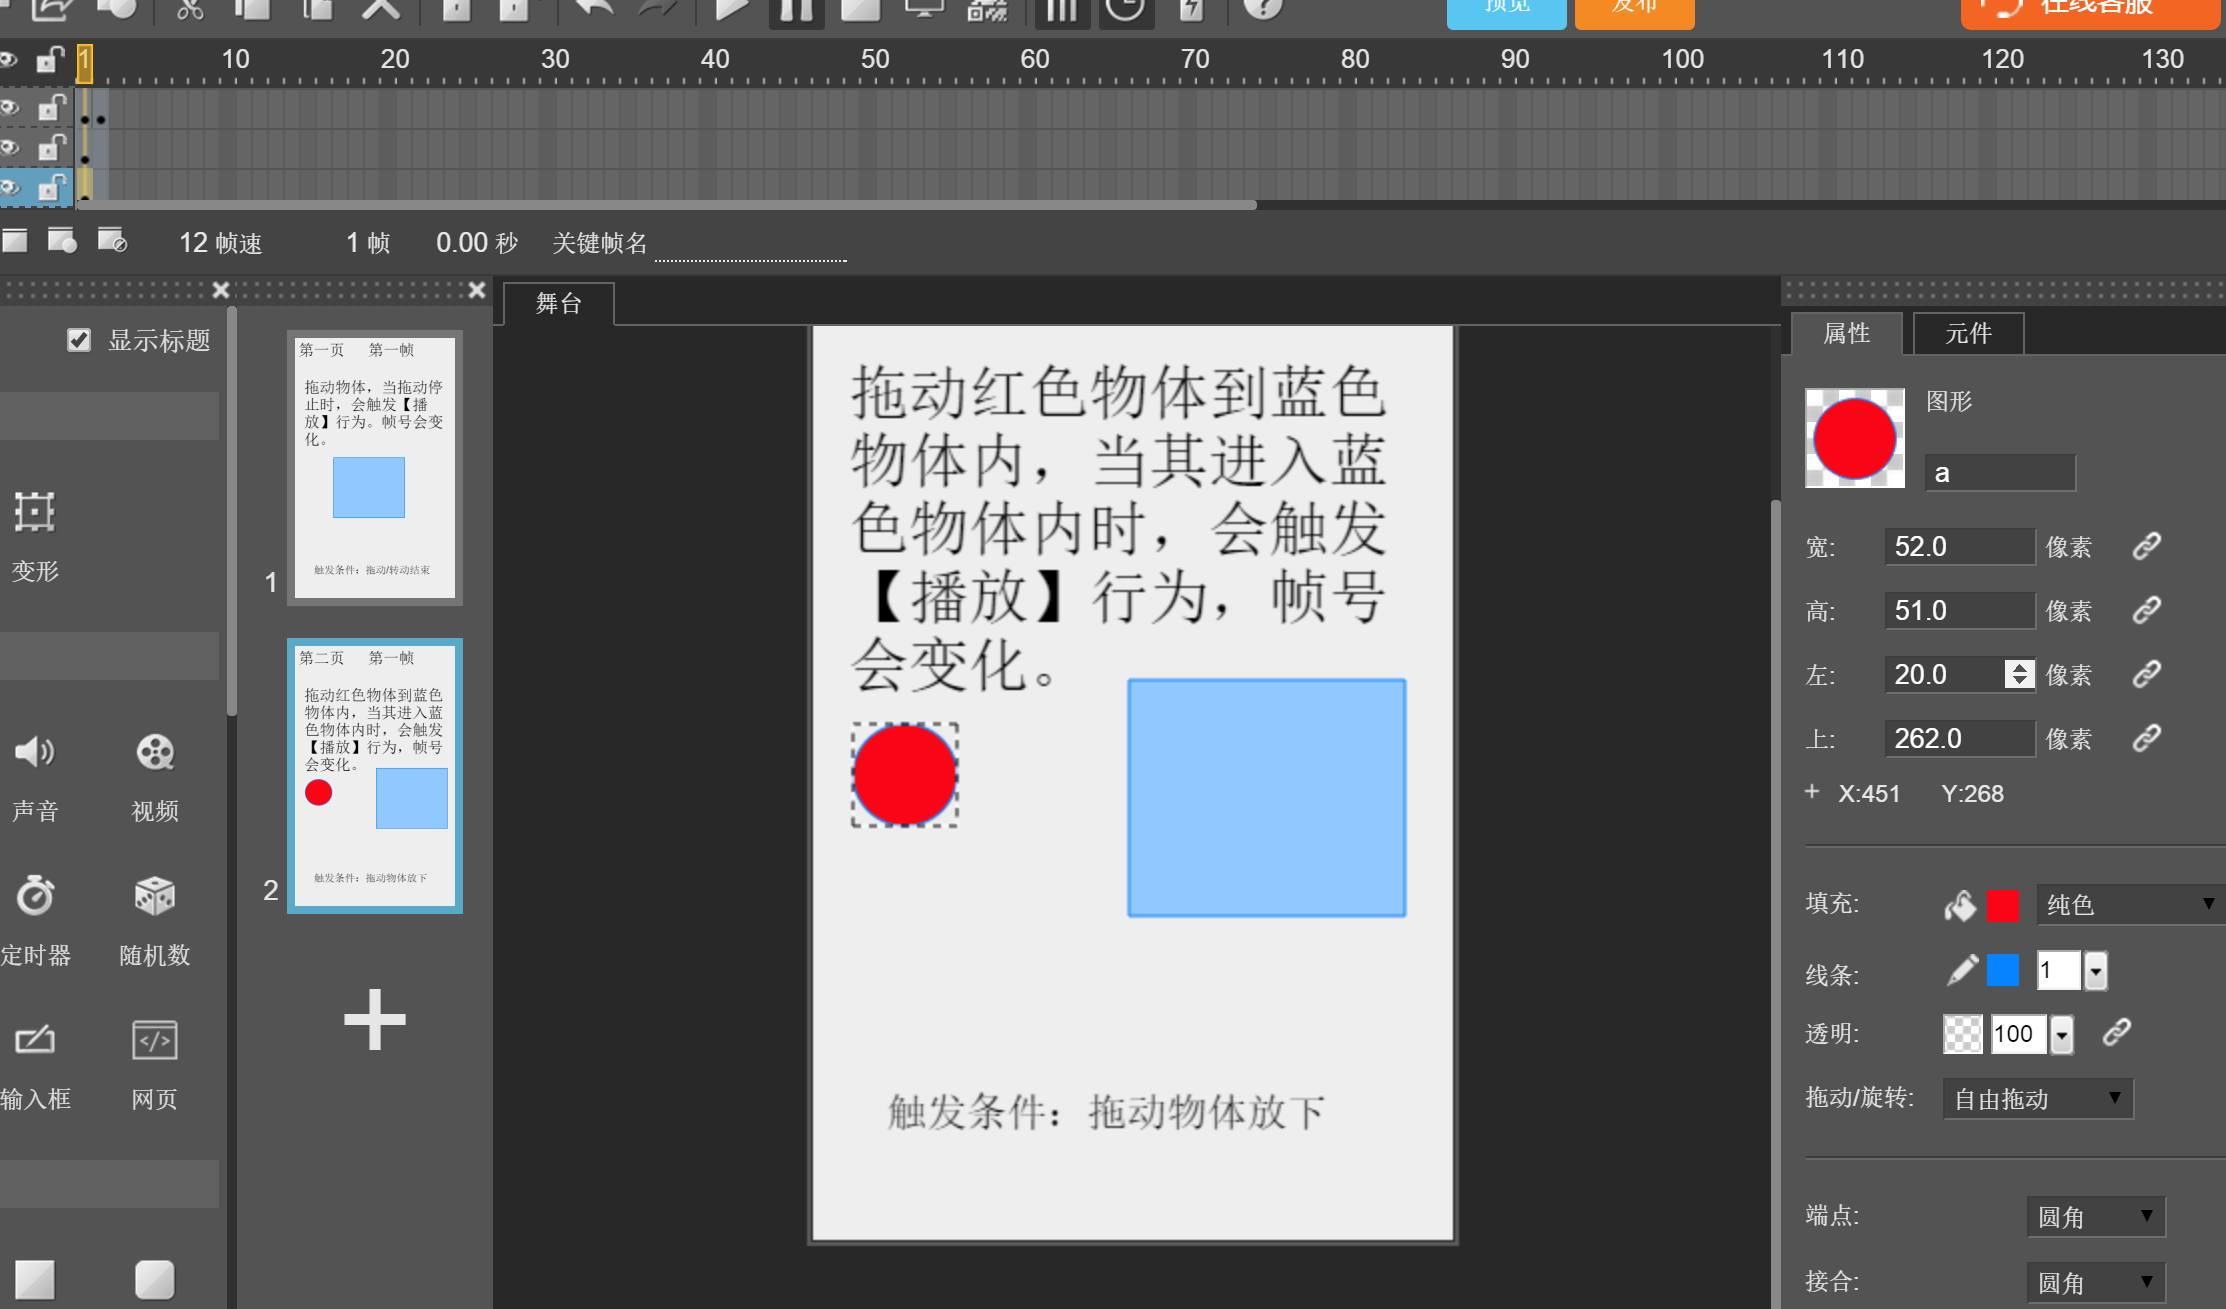2226x1309 pixels.
Task: Click the blue line color swatch
Action: 2003,970
